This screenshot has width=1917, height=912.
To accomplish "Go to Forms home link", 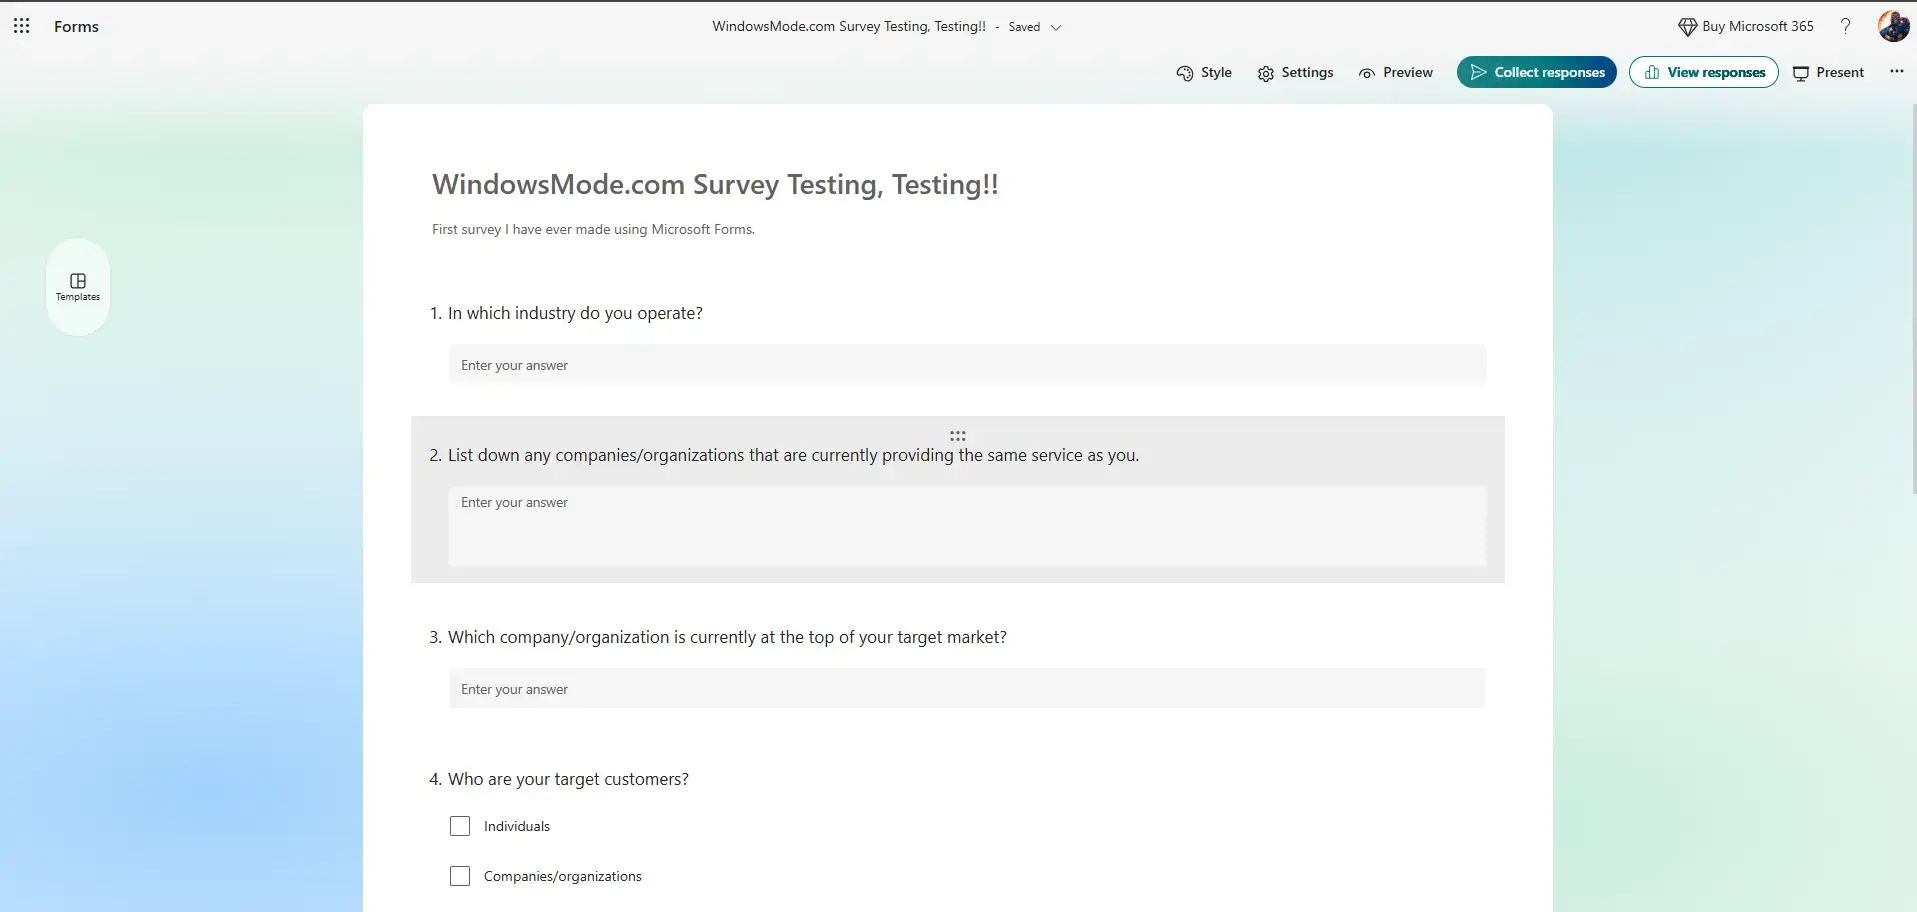I will click(76, 26).
